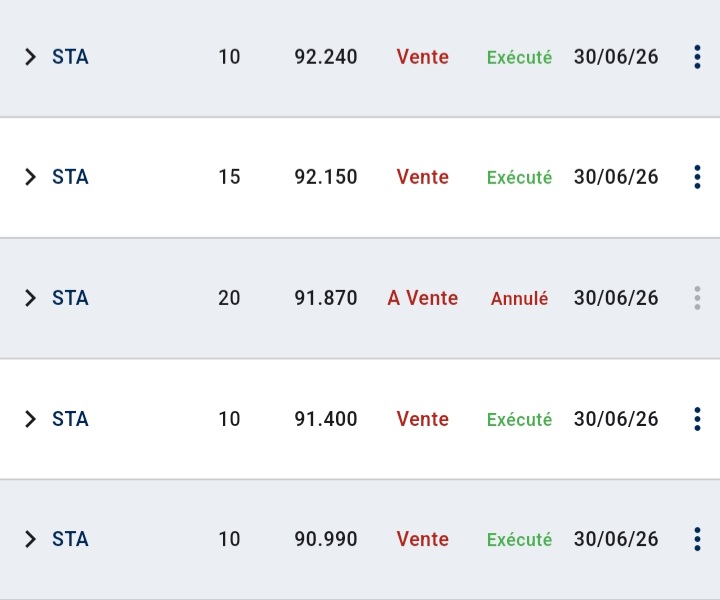
Task: Select the Annulé status label
Action: 519,298
